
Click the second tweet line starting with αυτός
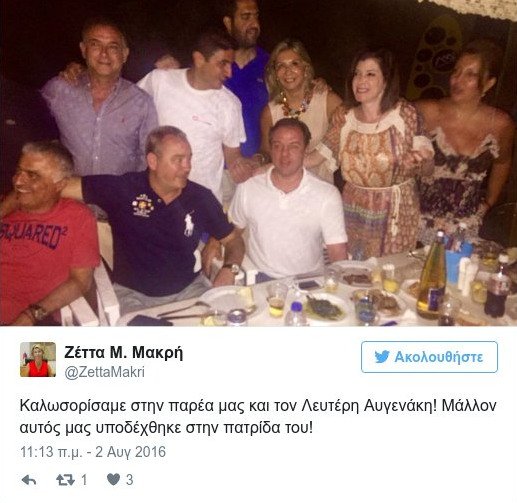coord(167,428)
